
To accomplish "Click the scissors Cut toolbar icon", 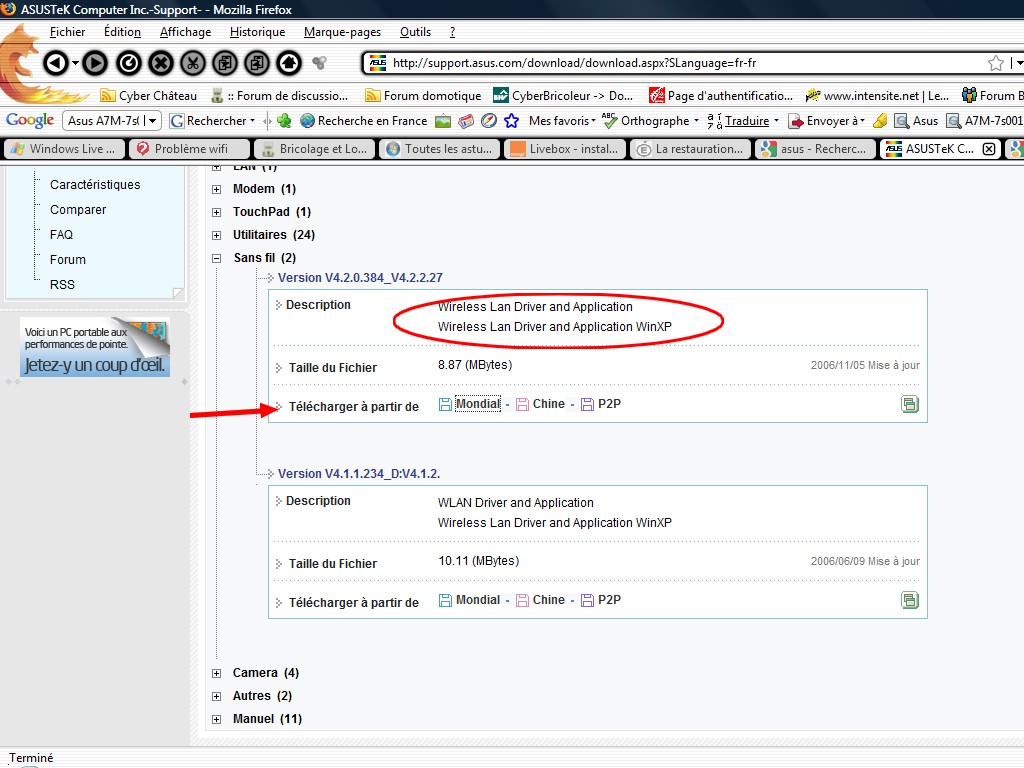I will coord(193,63).
